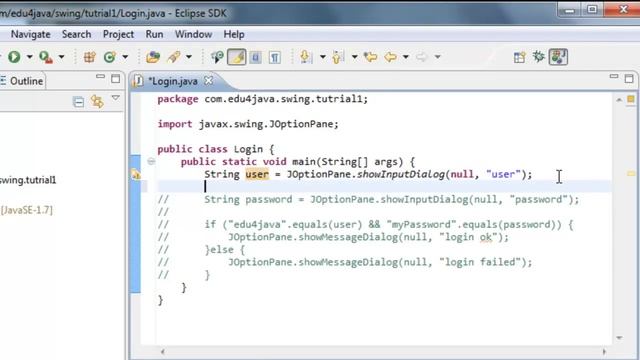Select the Outline view tab
This screenshot has width=640, height=360.
[22, 81]
